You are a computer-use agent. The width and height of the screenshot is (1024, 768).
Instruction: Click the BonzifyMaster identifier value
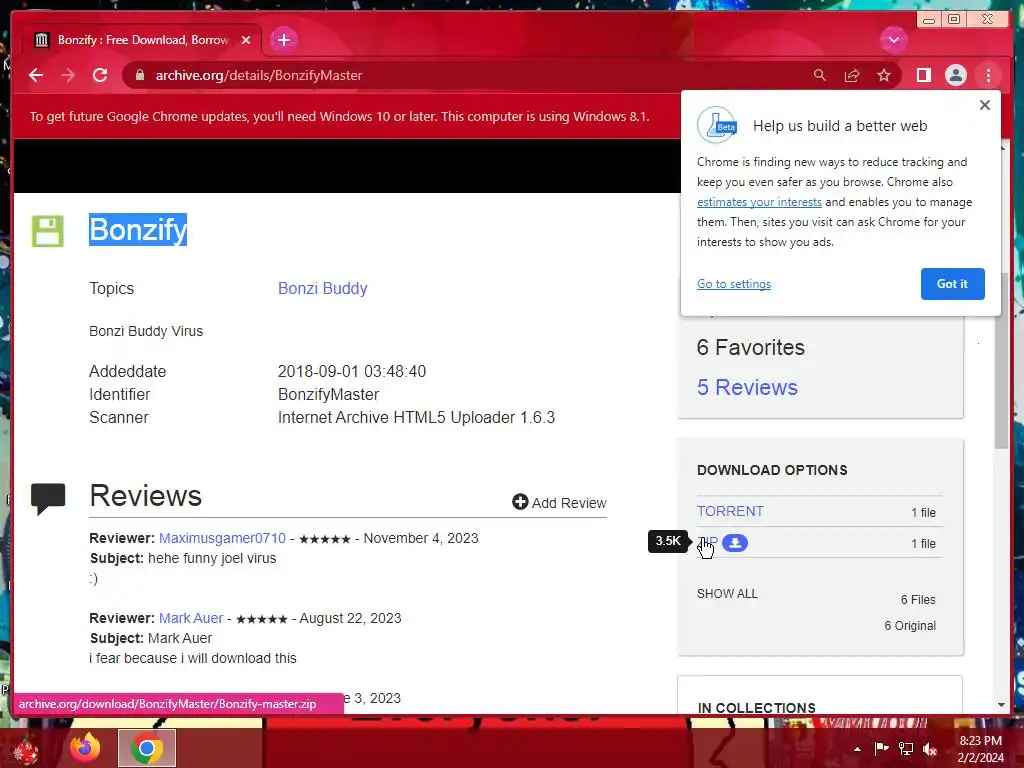328,394
